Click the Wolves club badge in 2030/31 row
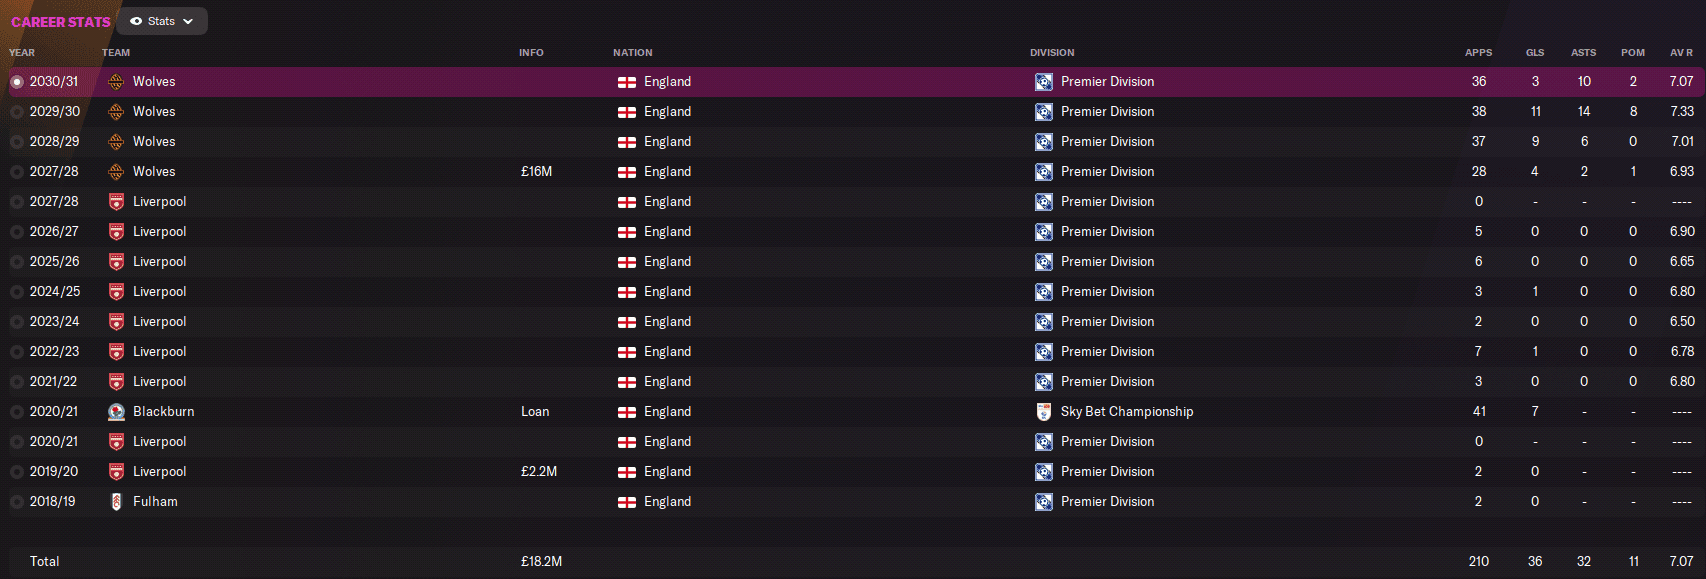 click(116, 82)
